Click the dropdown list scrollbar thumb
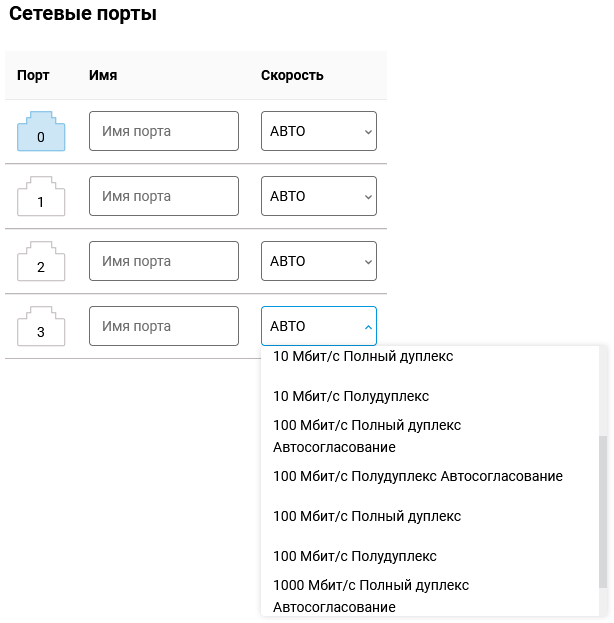614x623 pixels. (x=603, y=512)
